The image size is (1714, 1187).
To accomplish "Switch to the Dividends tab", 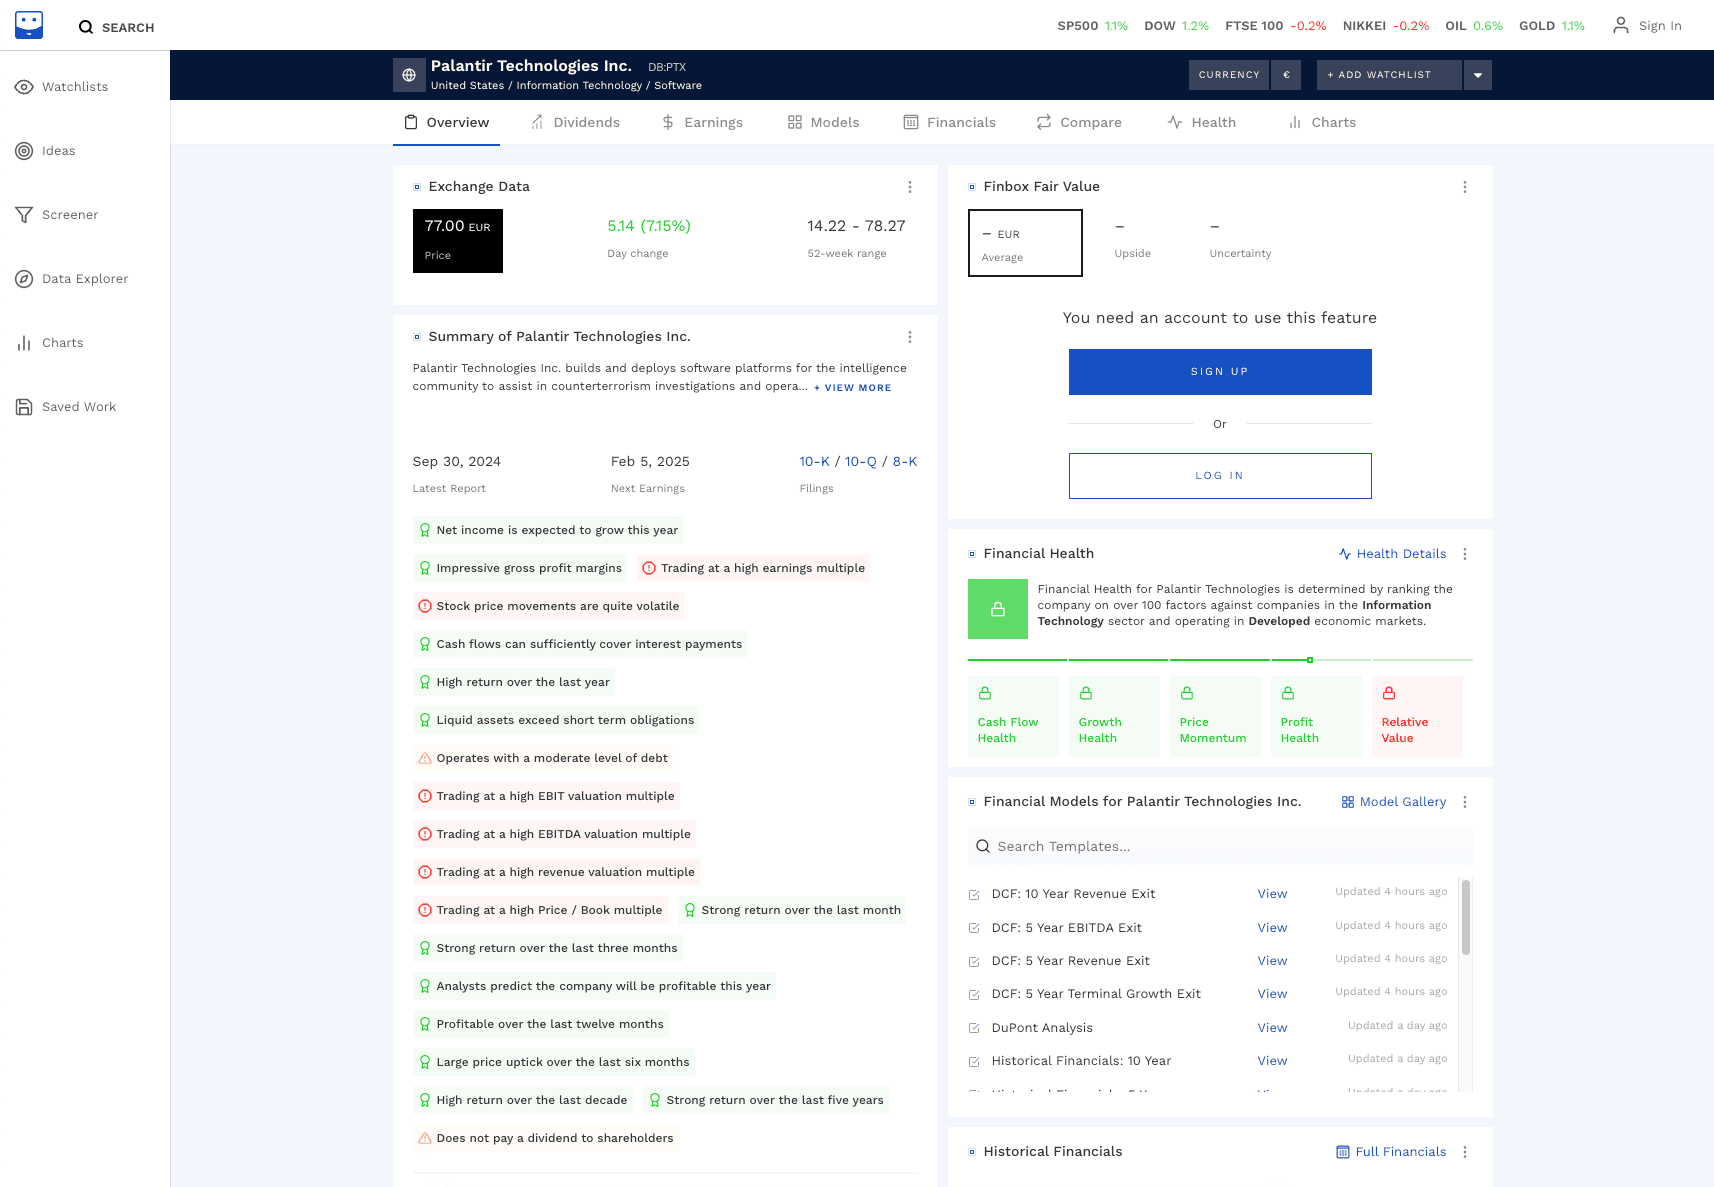I will (x=575, y=122).
